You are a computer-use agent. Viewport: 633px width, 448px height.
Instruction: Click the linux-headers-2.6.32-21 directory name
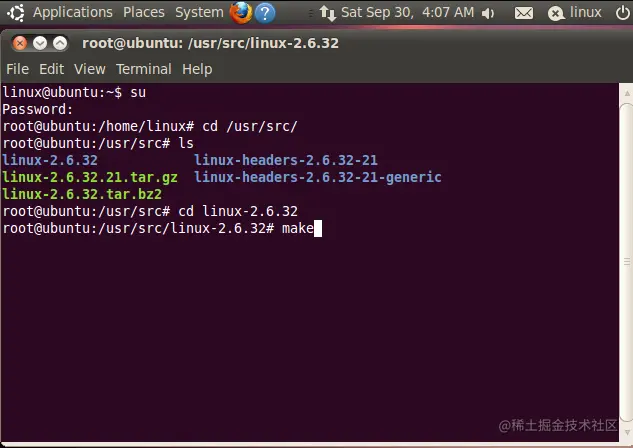tap(286, 160)
